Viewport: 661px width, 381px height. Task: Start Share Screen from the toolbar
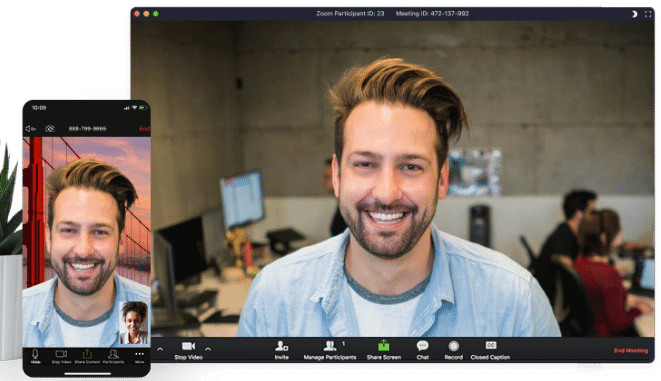pyautogui.click(x=384, y=350)
